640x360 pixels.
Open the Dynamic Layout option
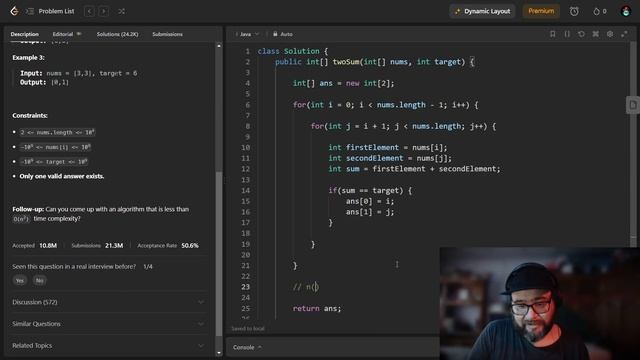[x=482, y=11]
